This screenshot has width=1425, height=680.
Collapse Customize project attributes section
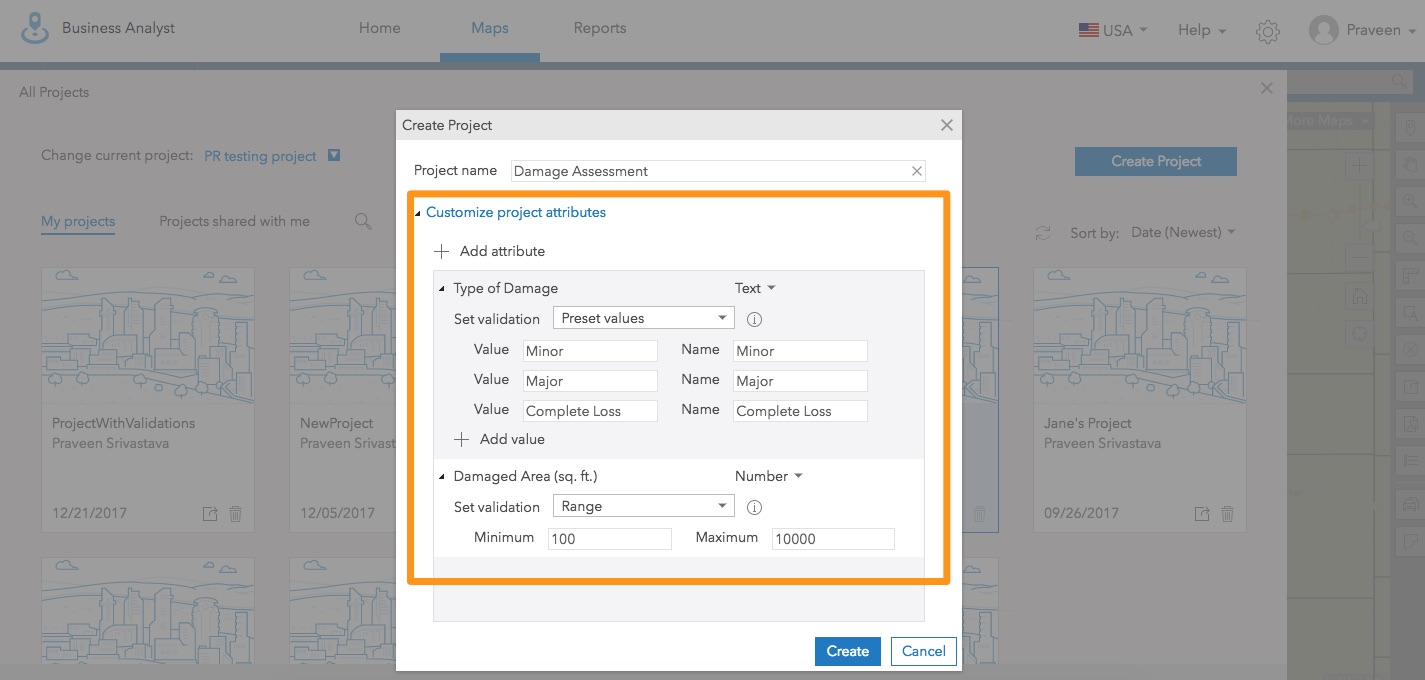(418, 213)
